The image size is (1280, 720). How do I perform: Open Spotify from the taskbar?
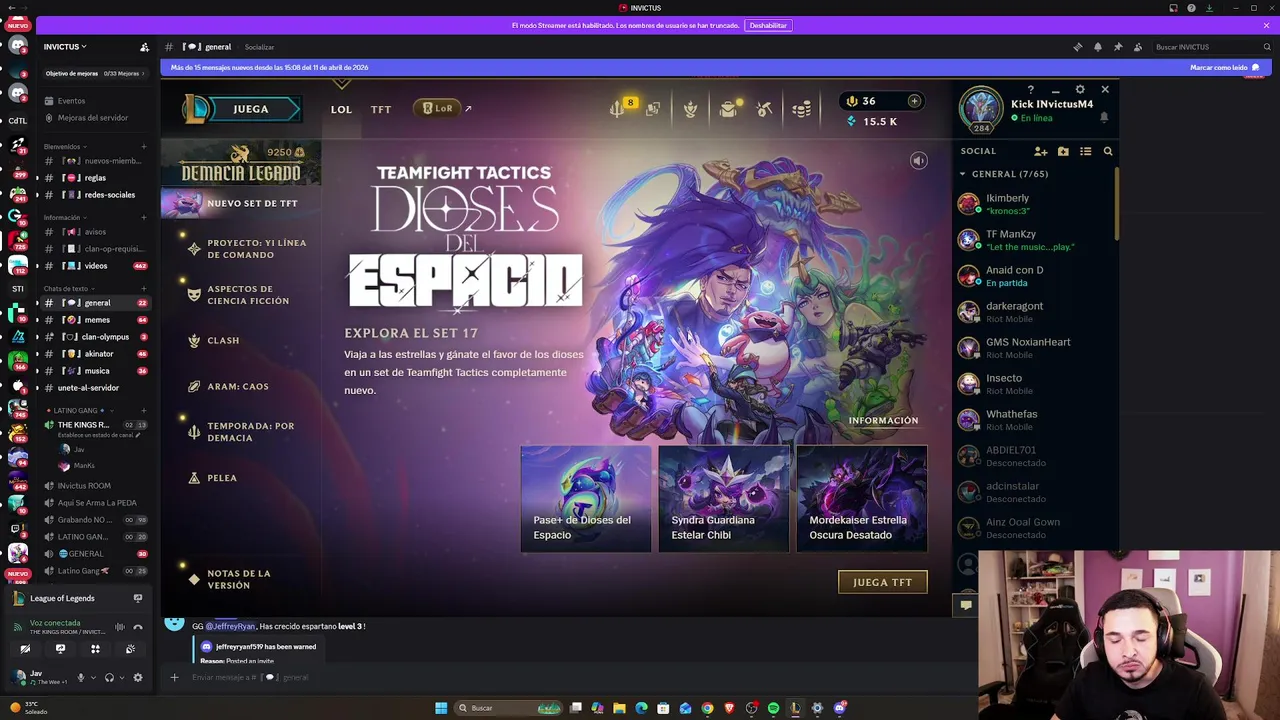click(773, 708)
